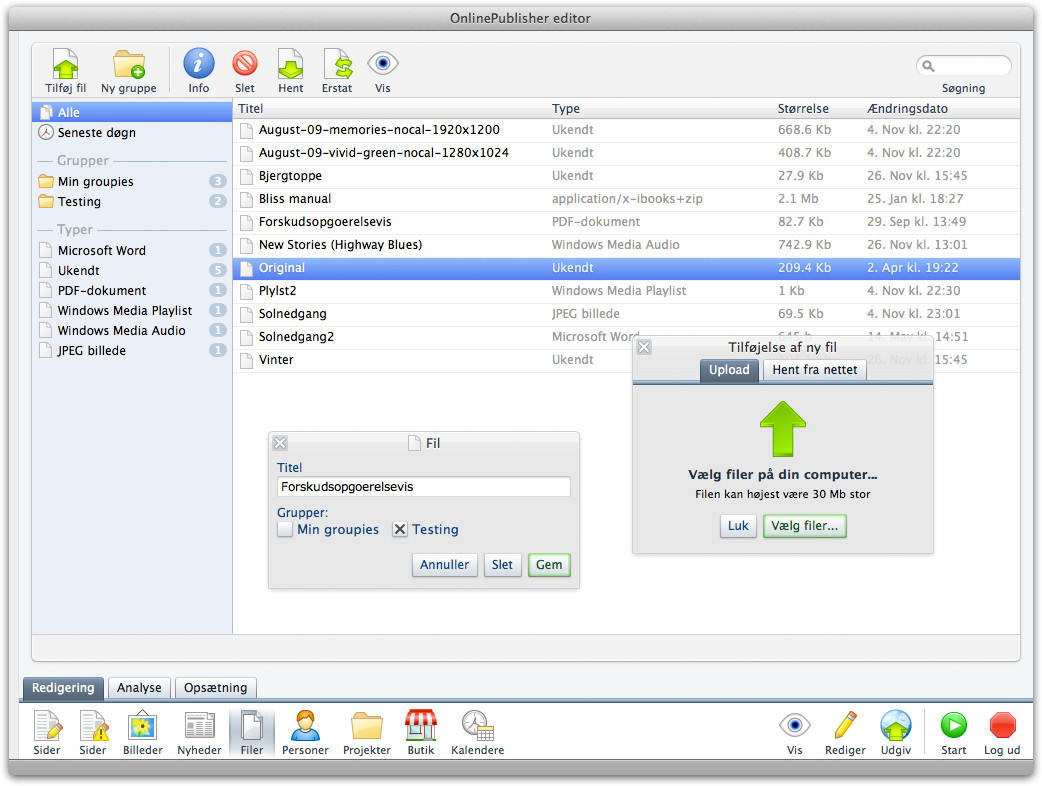Switch to the Analyse tab
The width and height of the screenshot is (1042, 786).
tap(139, 688)
